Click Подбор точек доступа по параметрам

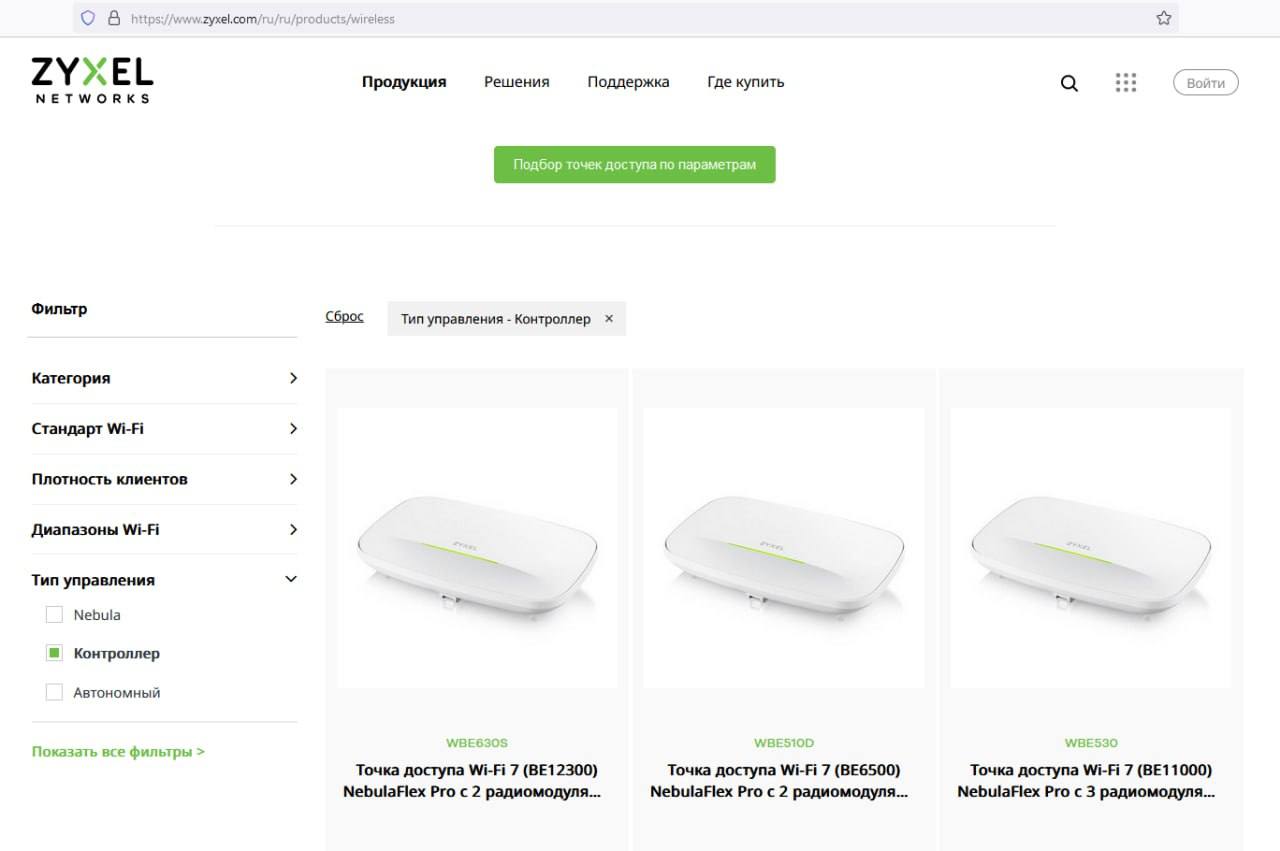tap(635, 165)
